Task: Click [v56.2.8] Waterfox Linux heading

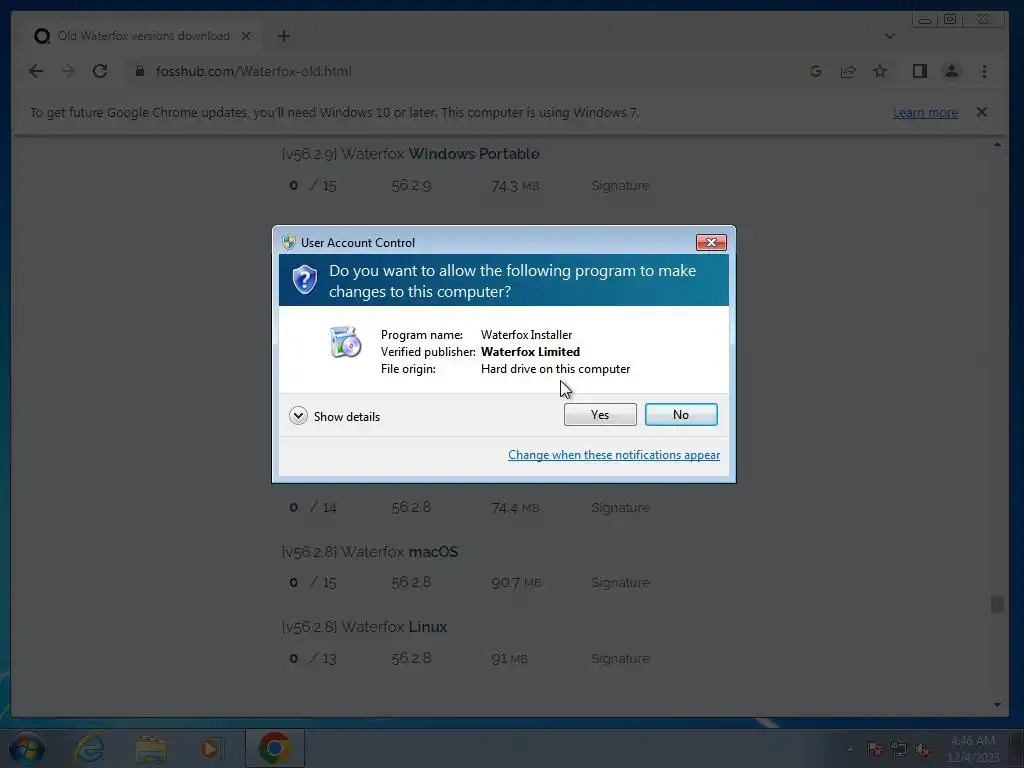Action: (364, 627)
